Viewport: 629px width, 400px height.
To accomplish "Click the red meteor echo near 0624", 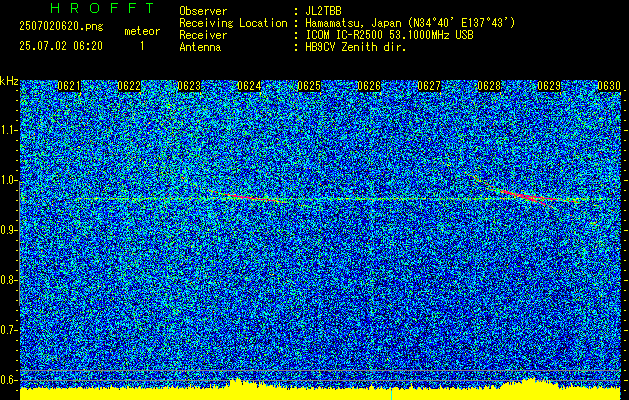I will (249, 196).
